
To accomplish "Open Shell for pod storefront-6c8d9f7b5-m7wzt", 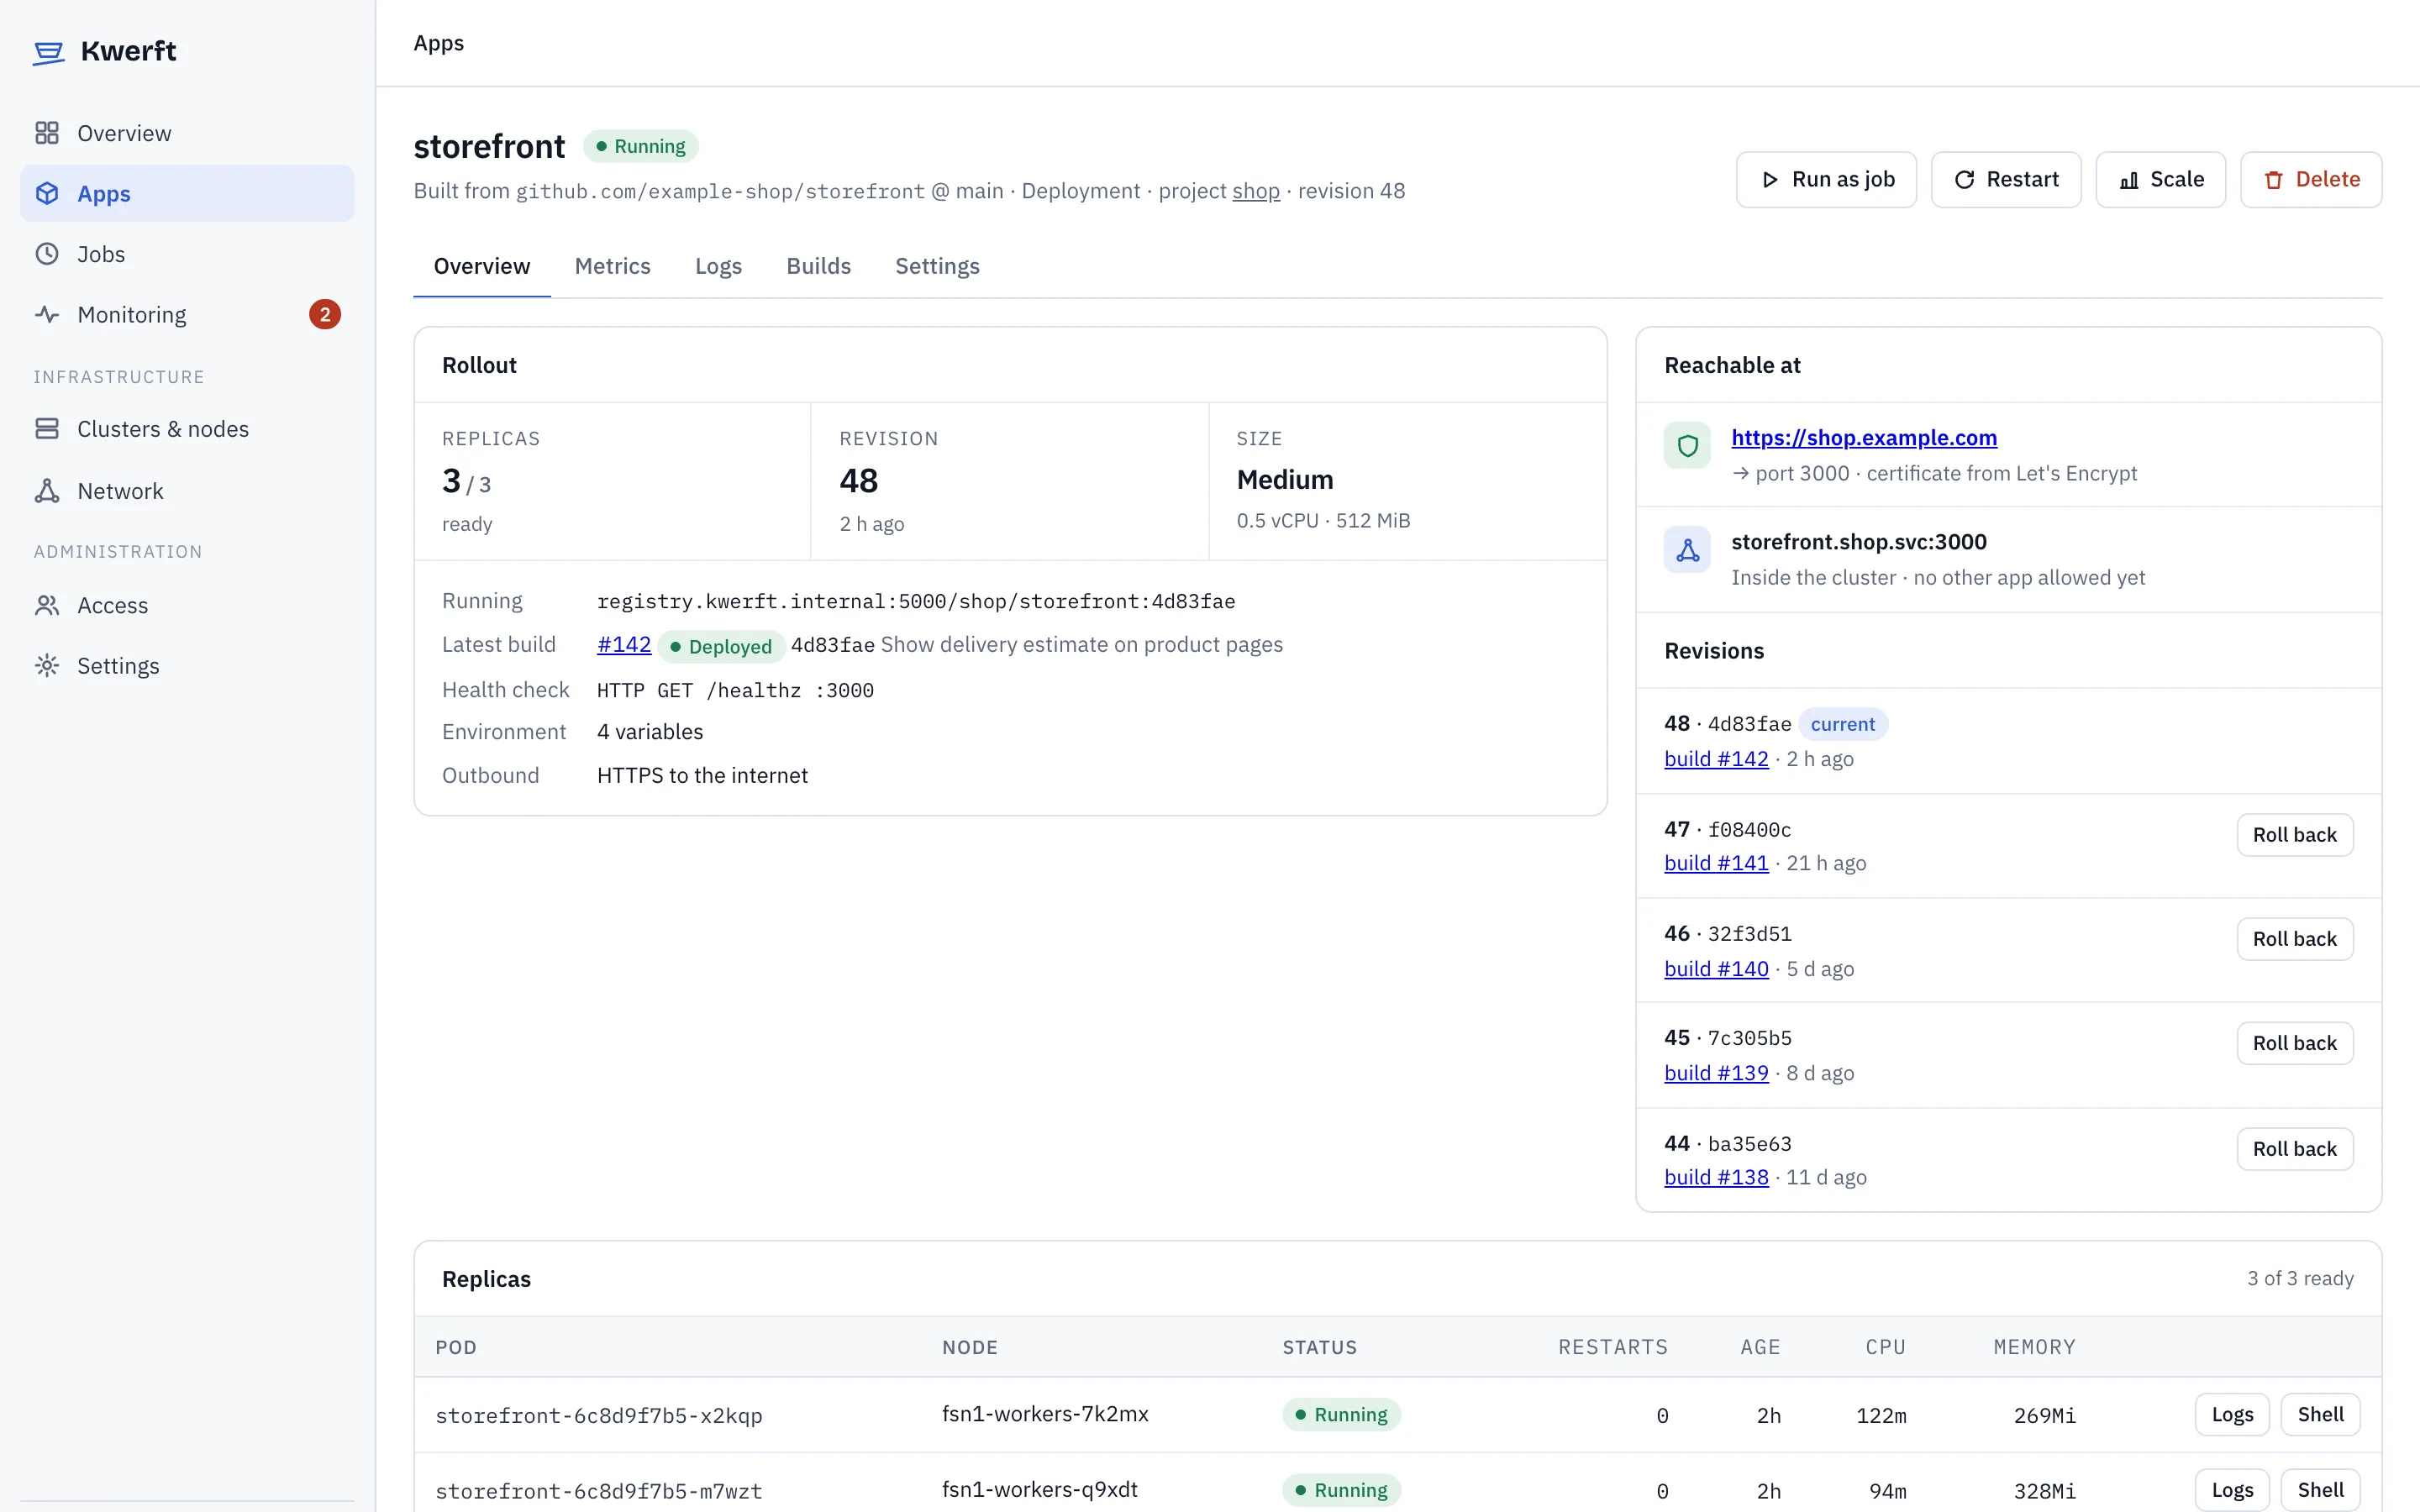I will click(x=2320, y=1490).
